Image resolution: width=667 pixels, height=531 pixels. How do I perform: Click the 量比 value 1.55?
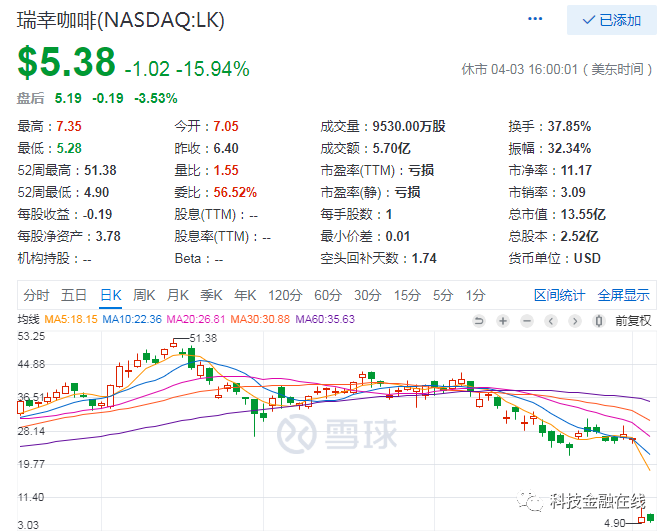coord(226,171)
